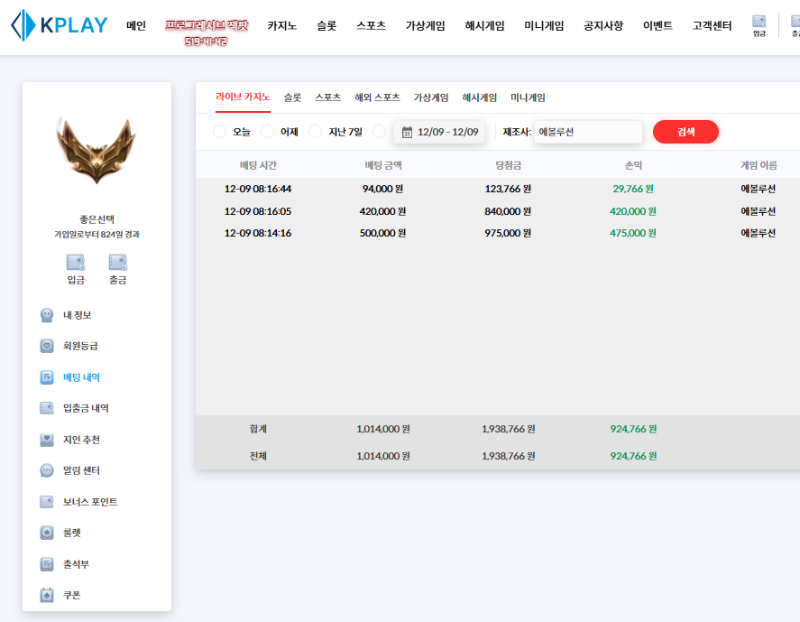The height and width of the screenshot is (622, 800).
Task: Open 회원등급 membership level page
Action: pyautogui.click(x=80, y=346)
